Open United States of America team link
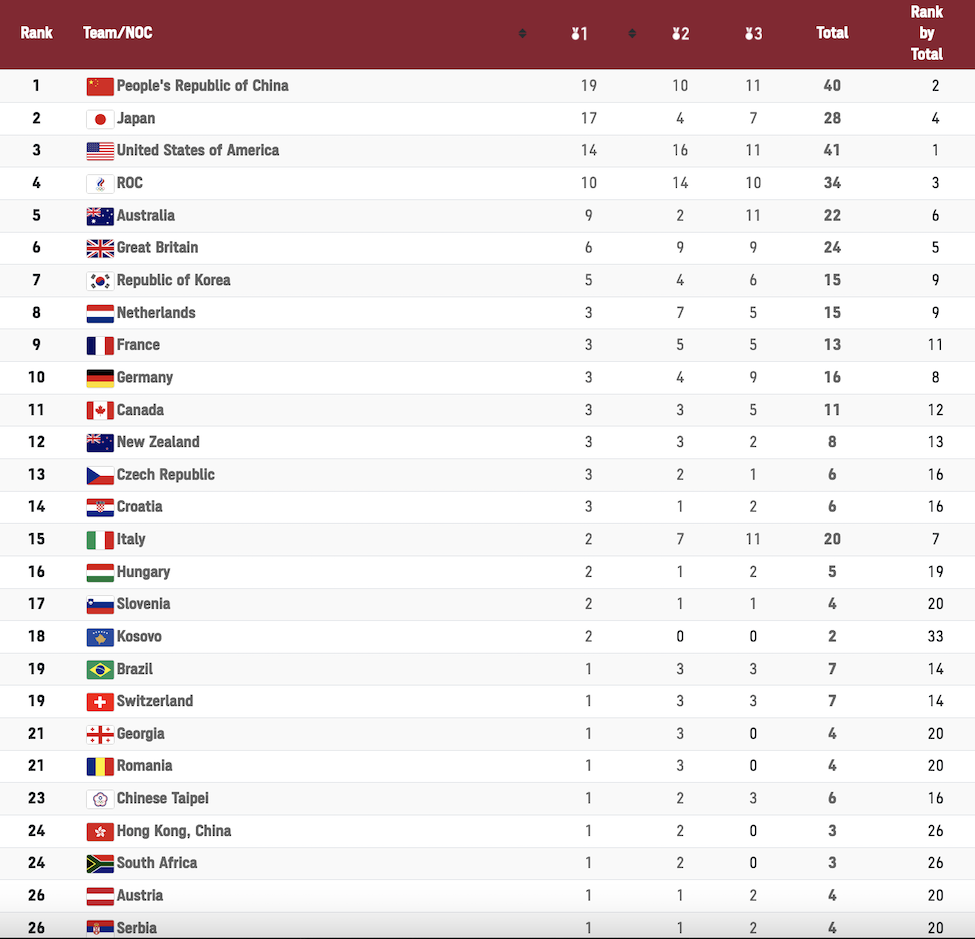The height and width of the screenshot is (939, 975). [198, 150]
